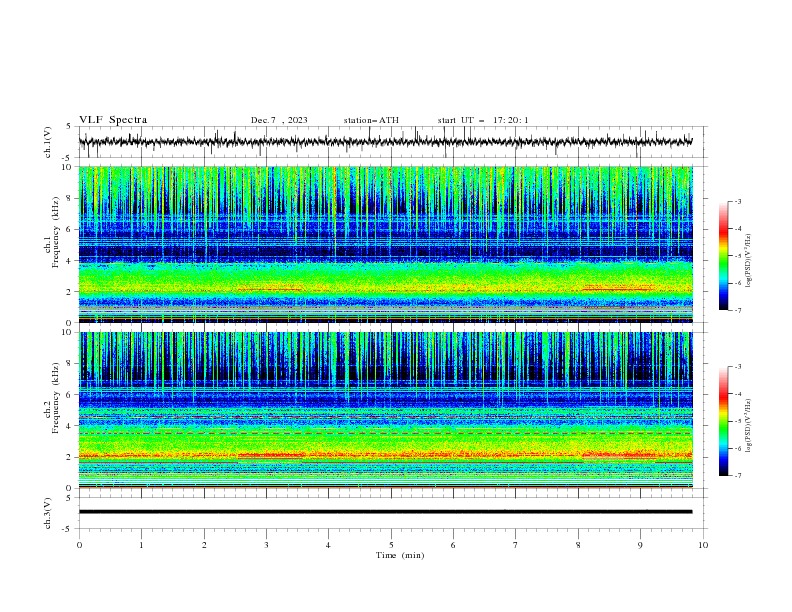Click the "-7" tick on ch.2 colorbar
Screen dimensions: 792x612
click(x=738, y=475)
